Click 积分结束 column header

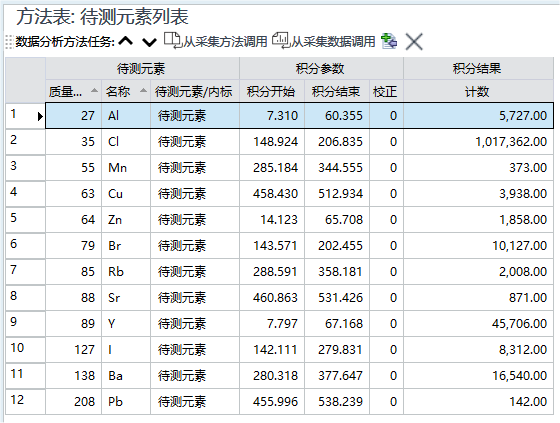[337, 91]
